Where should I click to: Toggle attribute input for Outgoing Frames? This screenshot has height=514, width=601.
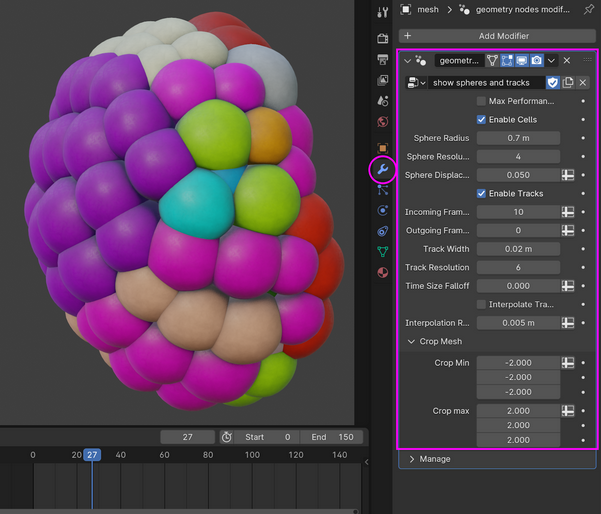click(x=568, y=230)
